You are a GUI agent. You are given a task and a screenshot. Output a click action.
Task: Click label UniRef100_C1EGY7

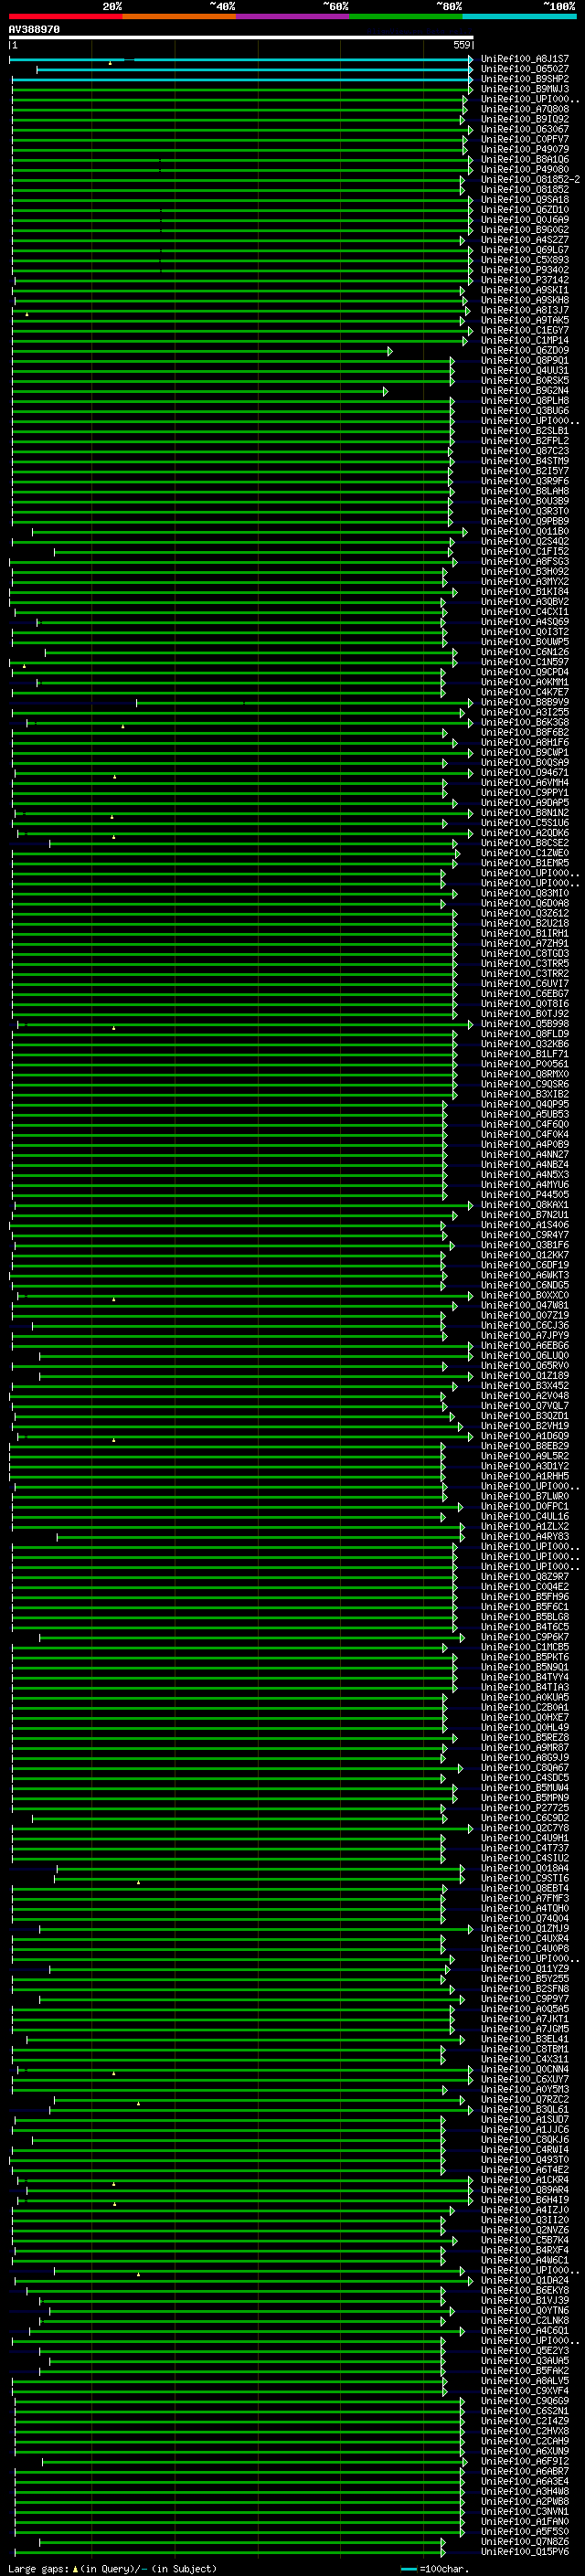tap(525, 331)
